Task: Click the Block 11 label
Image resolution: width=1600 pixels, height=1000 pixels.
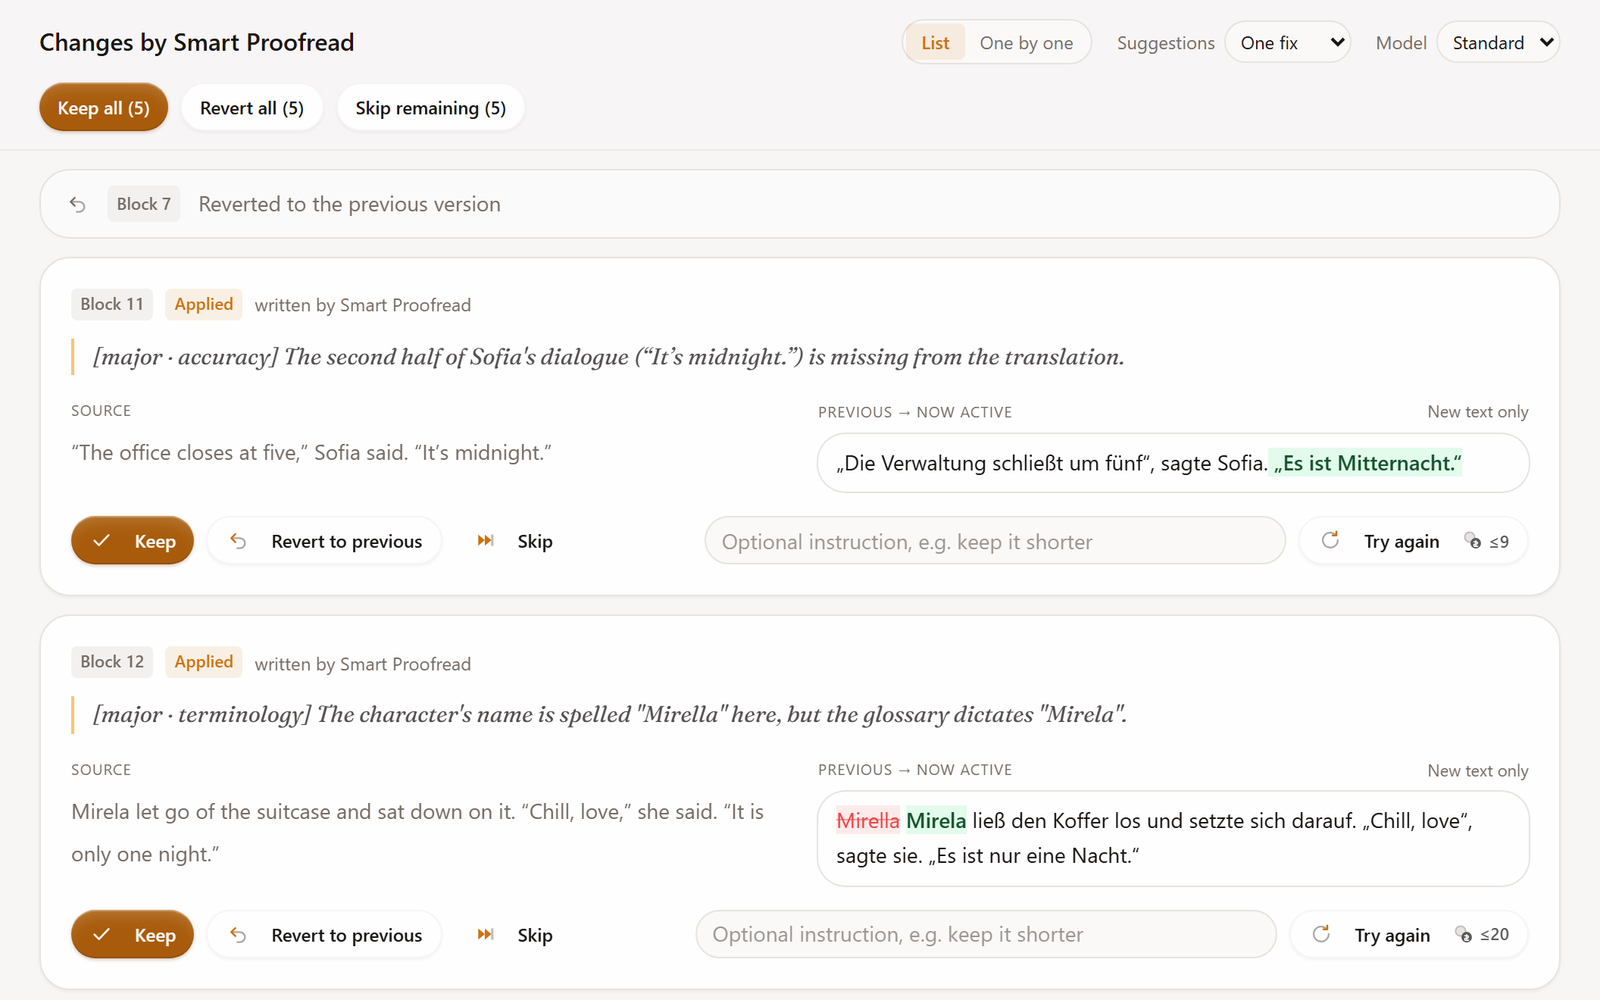Action: coord(112,304)
